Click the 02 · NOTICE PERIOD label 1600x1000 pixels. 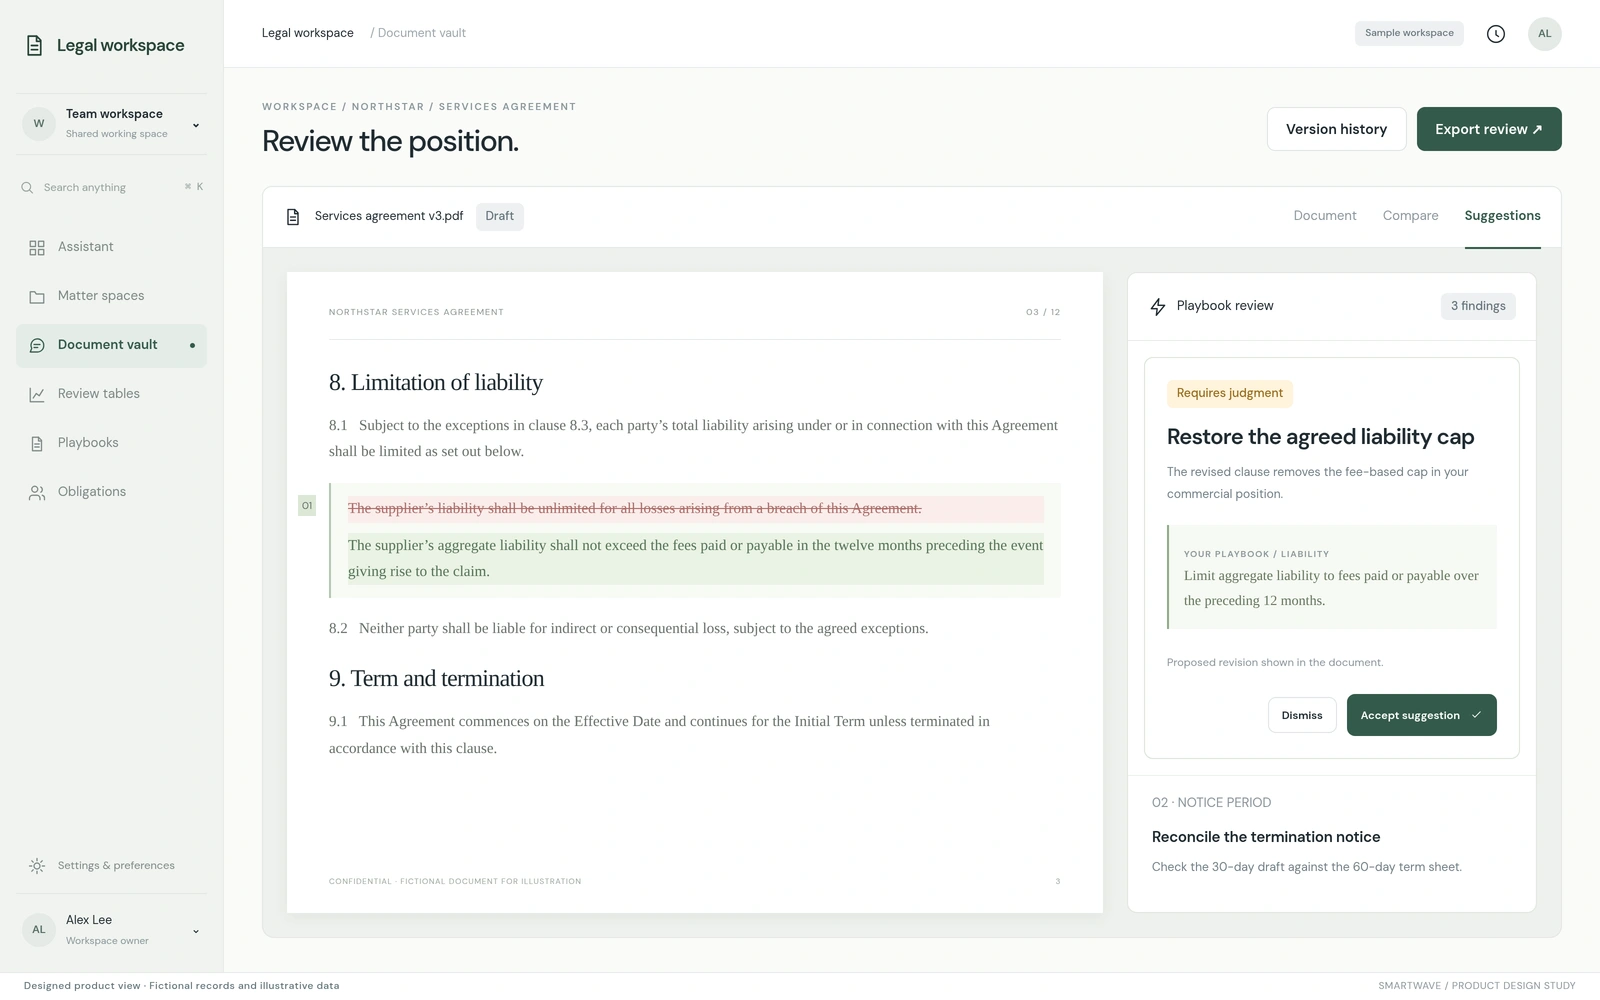pyautogui.click(x=1211, y=803)
